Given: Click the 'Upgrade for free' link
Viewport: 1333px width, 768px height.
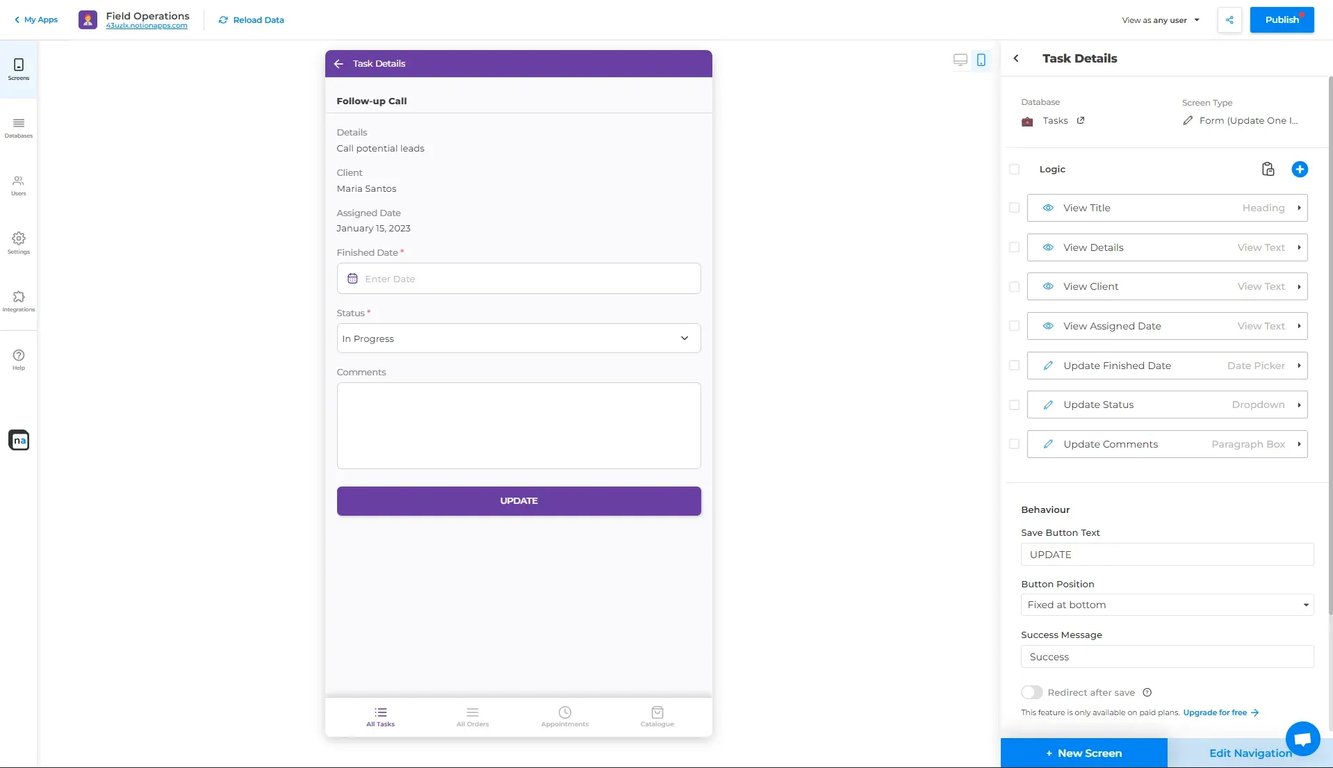Looking at the screenshot, I should point(1220,713).
